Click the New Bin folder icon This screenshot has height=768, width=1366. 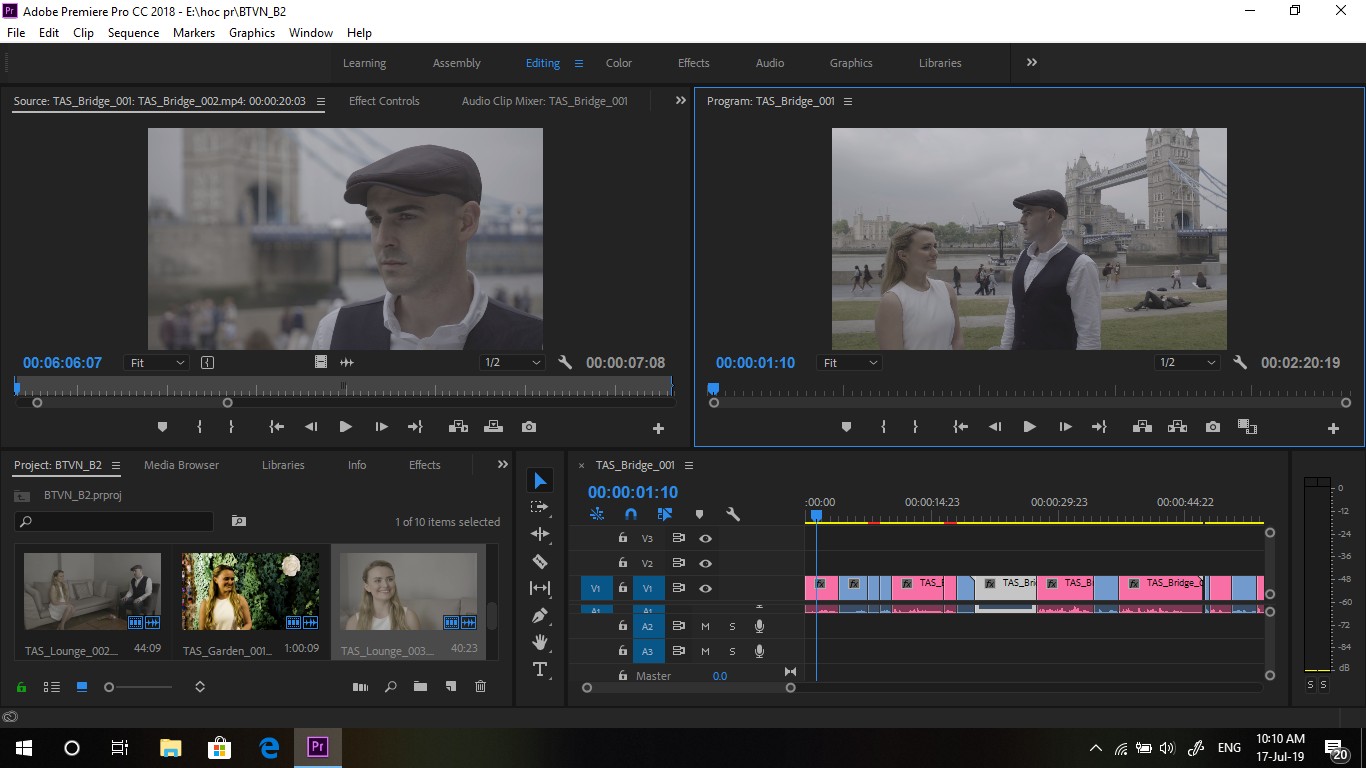point(420,687)
